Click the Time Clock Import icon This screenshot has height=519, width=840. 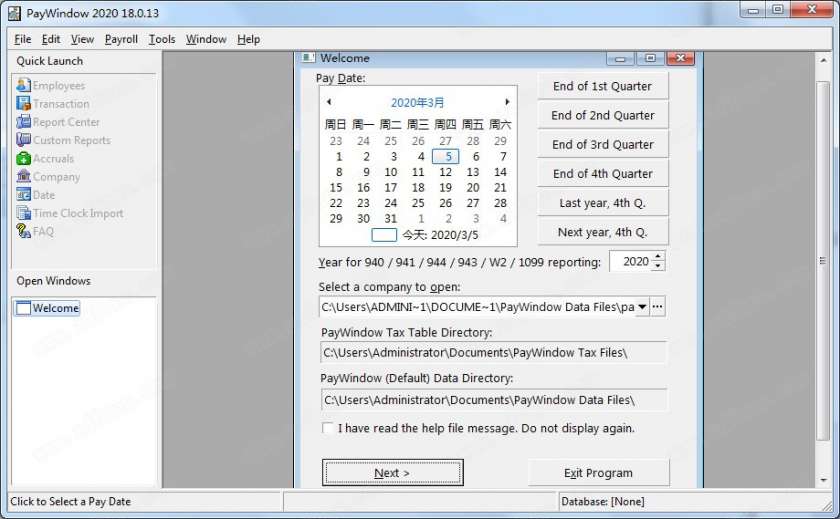[23, 213]
